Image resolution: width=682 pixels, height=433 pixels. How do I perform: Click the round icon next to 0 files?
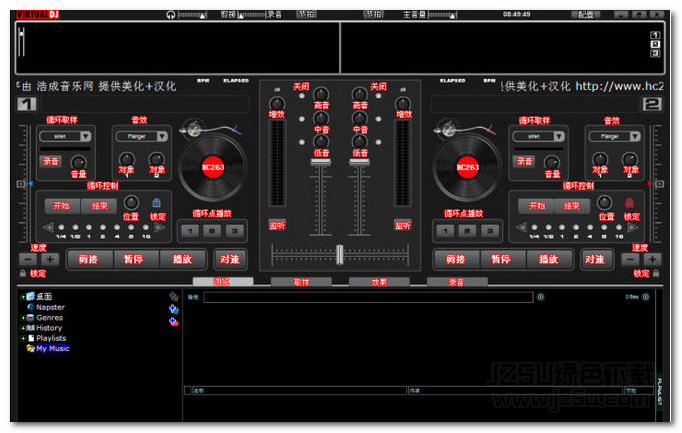click(645, 297)
